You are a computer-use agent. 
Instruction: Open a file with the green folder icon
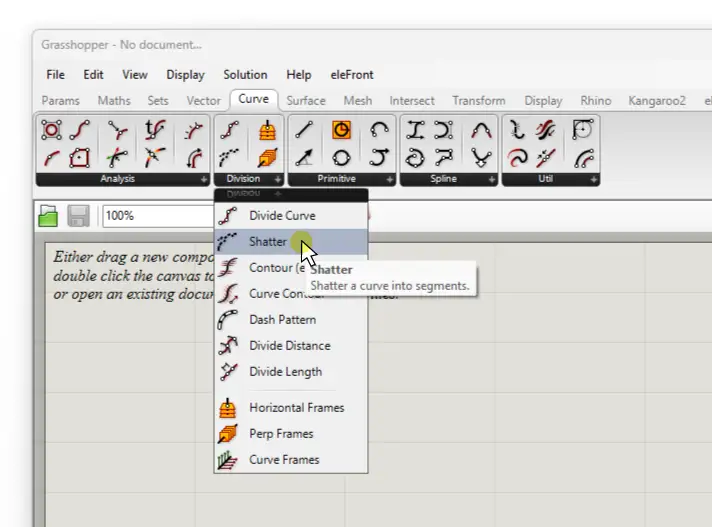tap(48, 216)
